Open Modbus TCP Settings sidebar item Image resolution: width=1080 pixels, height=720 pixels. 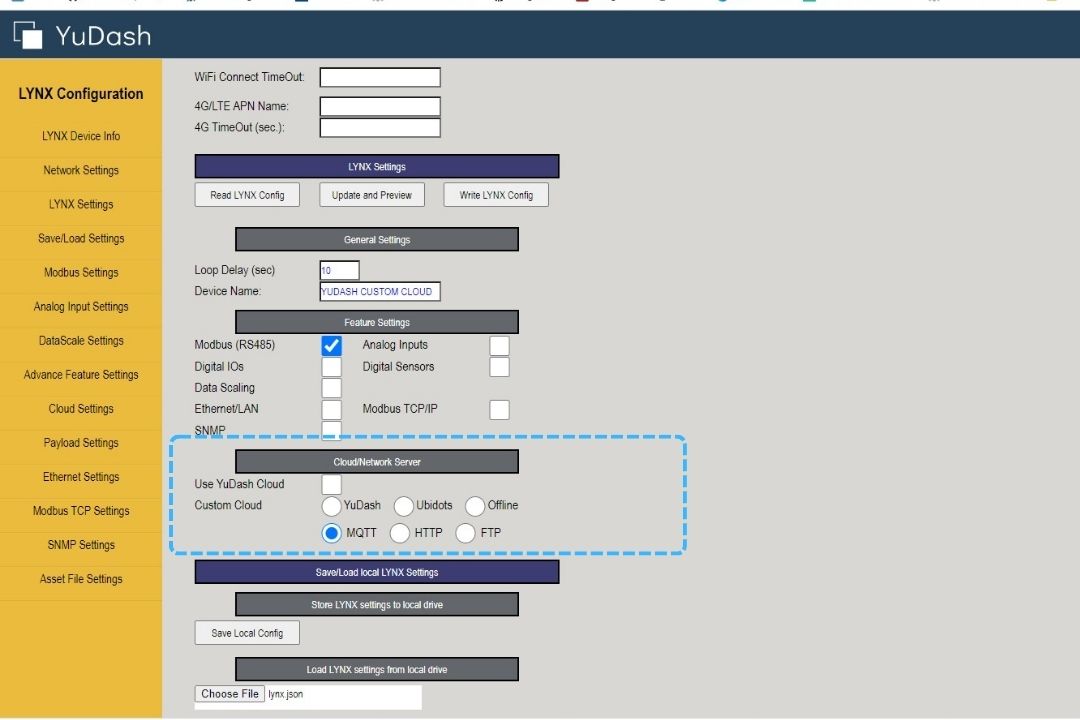[81, 511]
